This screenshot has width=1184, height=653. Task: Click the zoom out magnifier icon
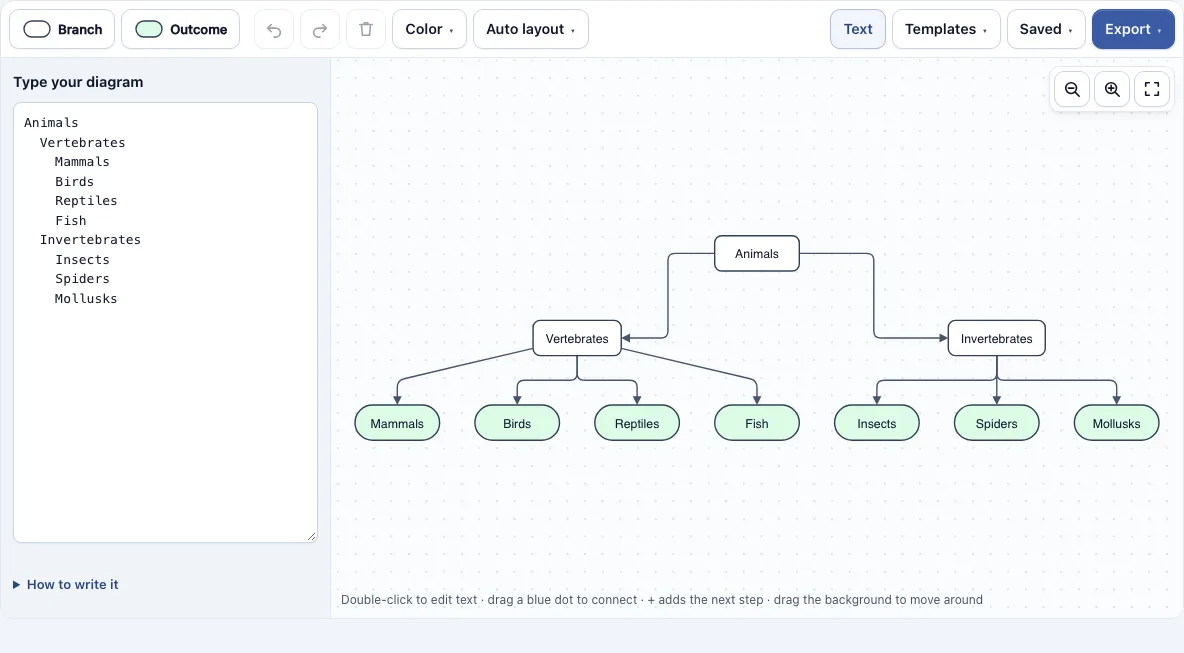(1072, 89)
